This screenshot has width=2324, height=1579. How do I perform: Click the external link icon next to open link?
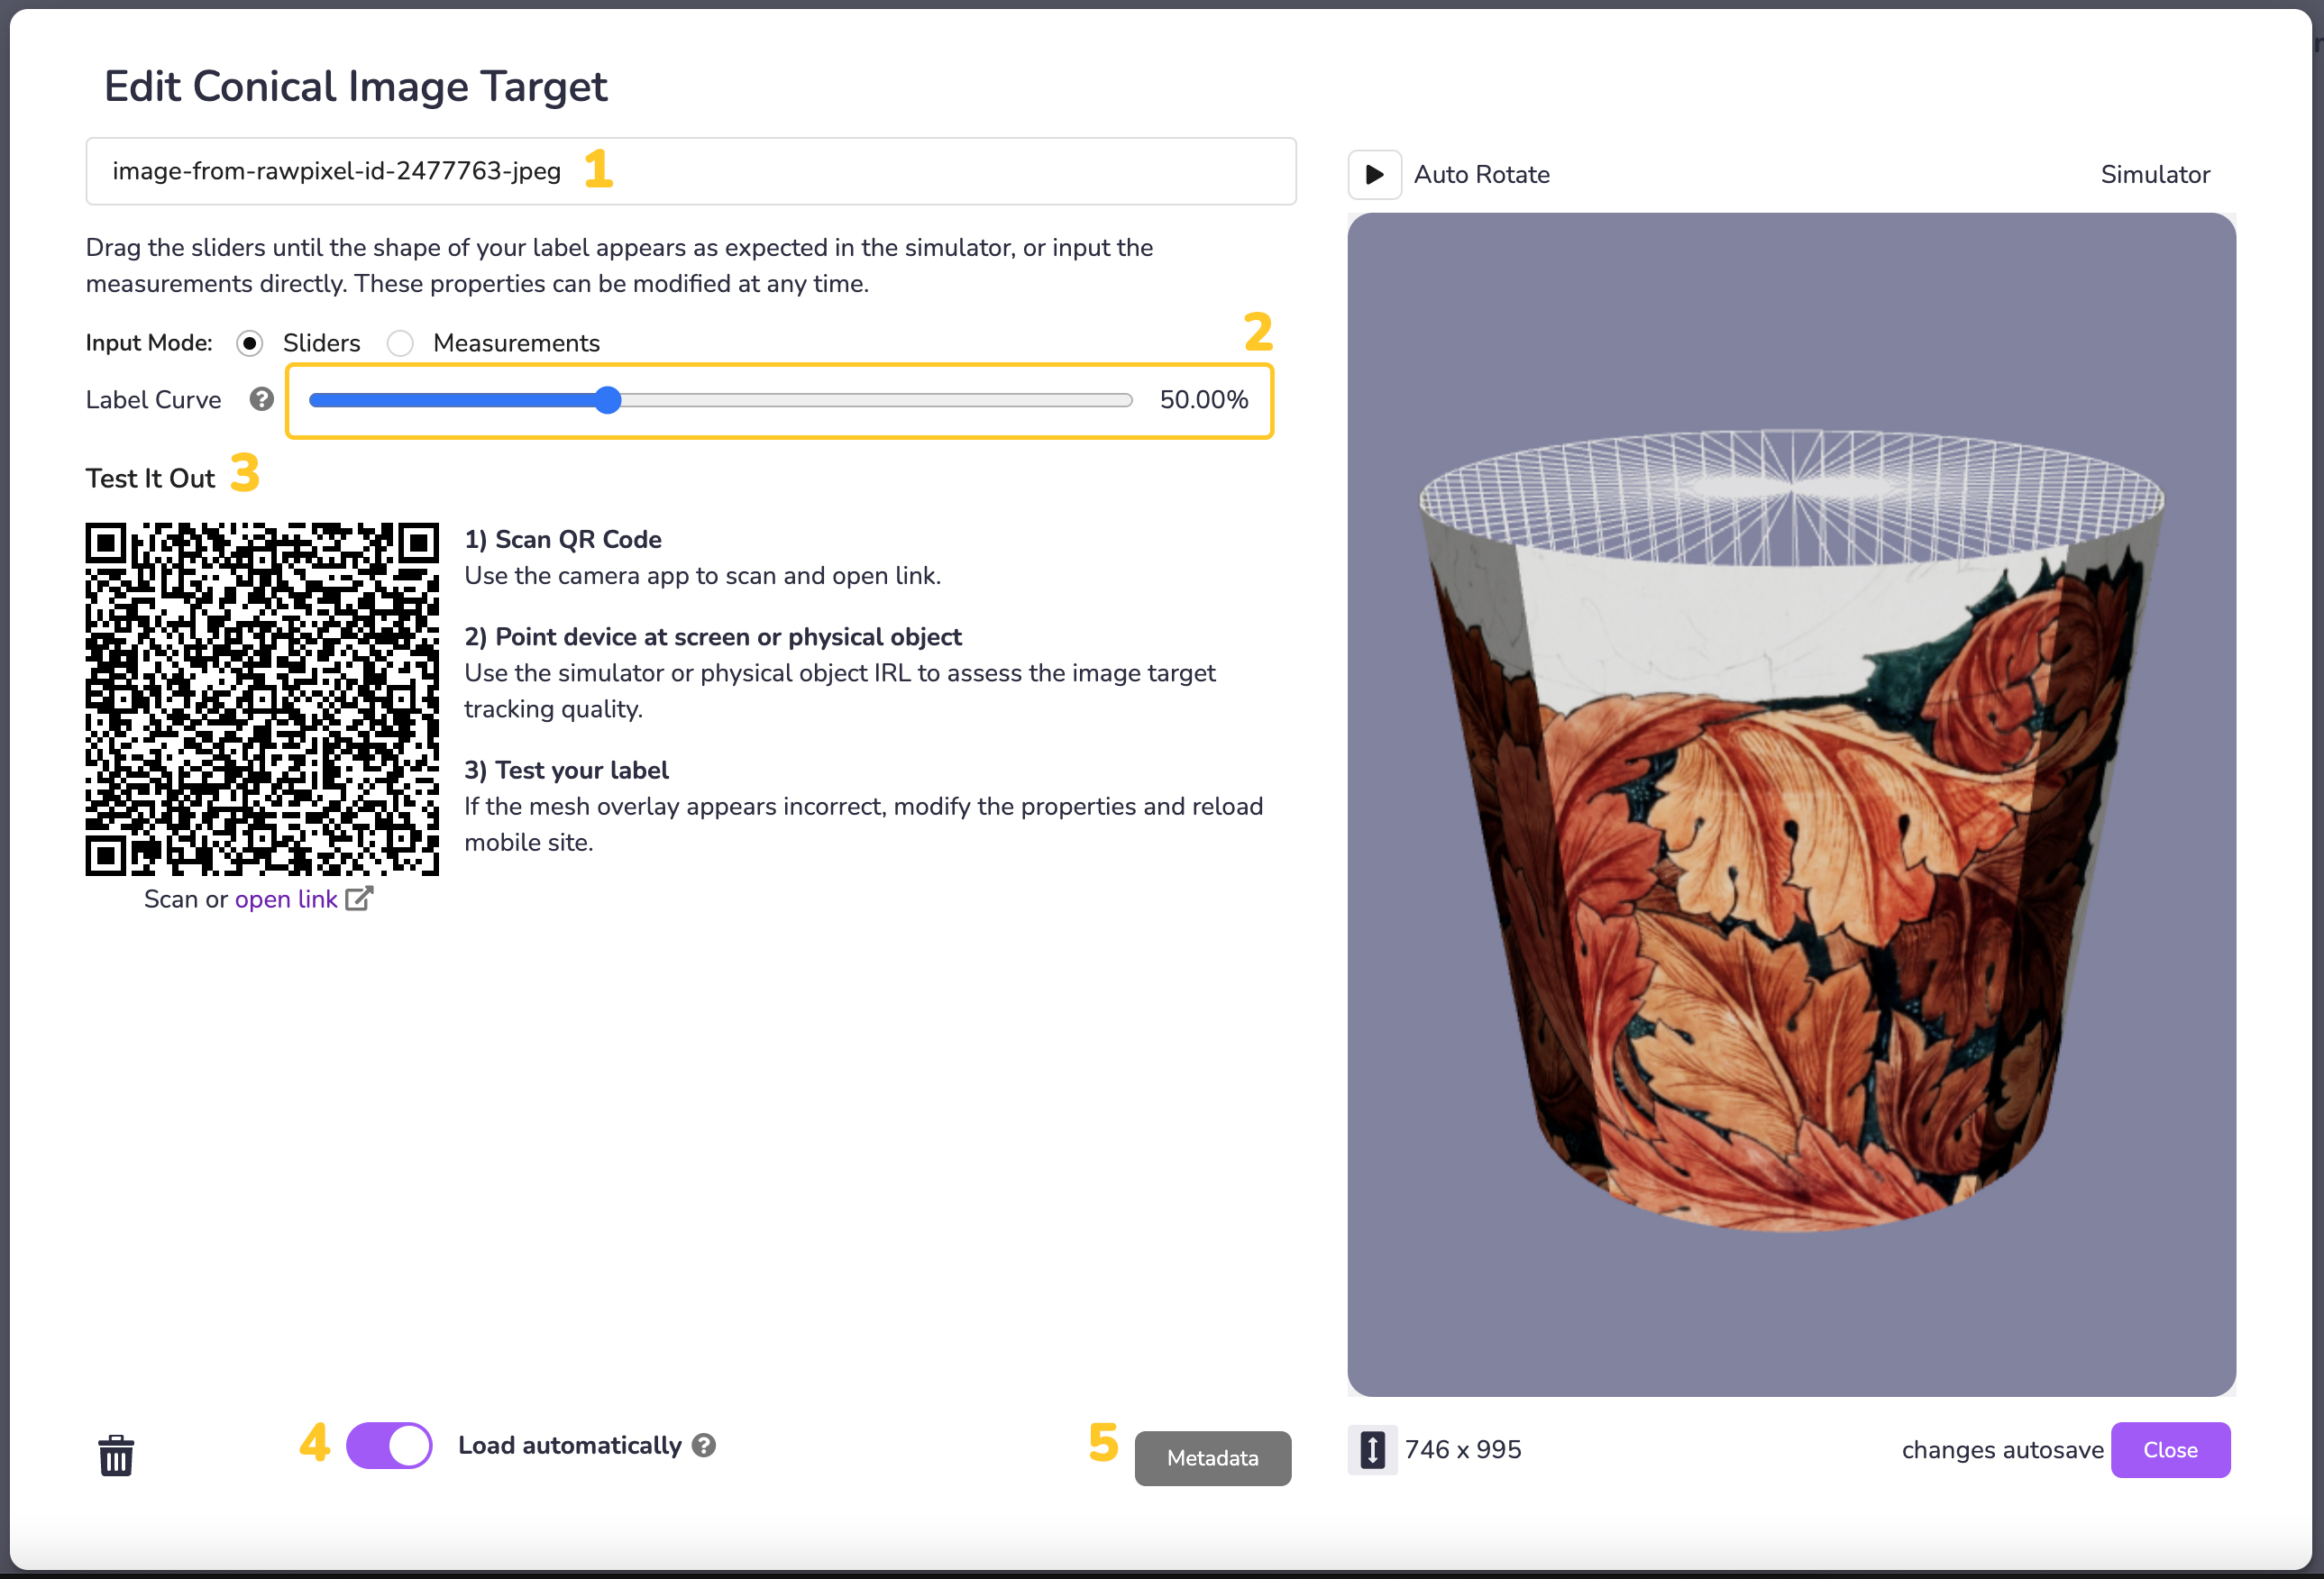tap(359, 898)
